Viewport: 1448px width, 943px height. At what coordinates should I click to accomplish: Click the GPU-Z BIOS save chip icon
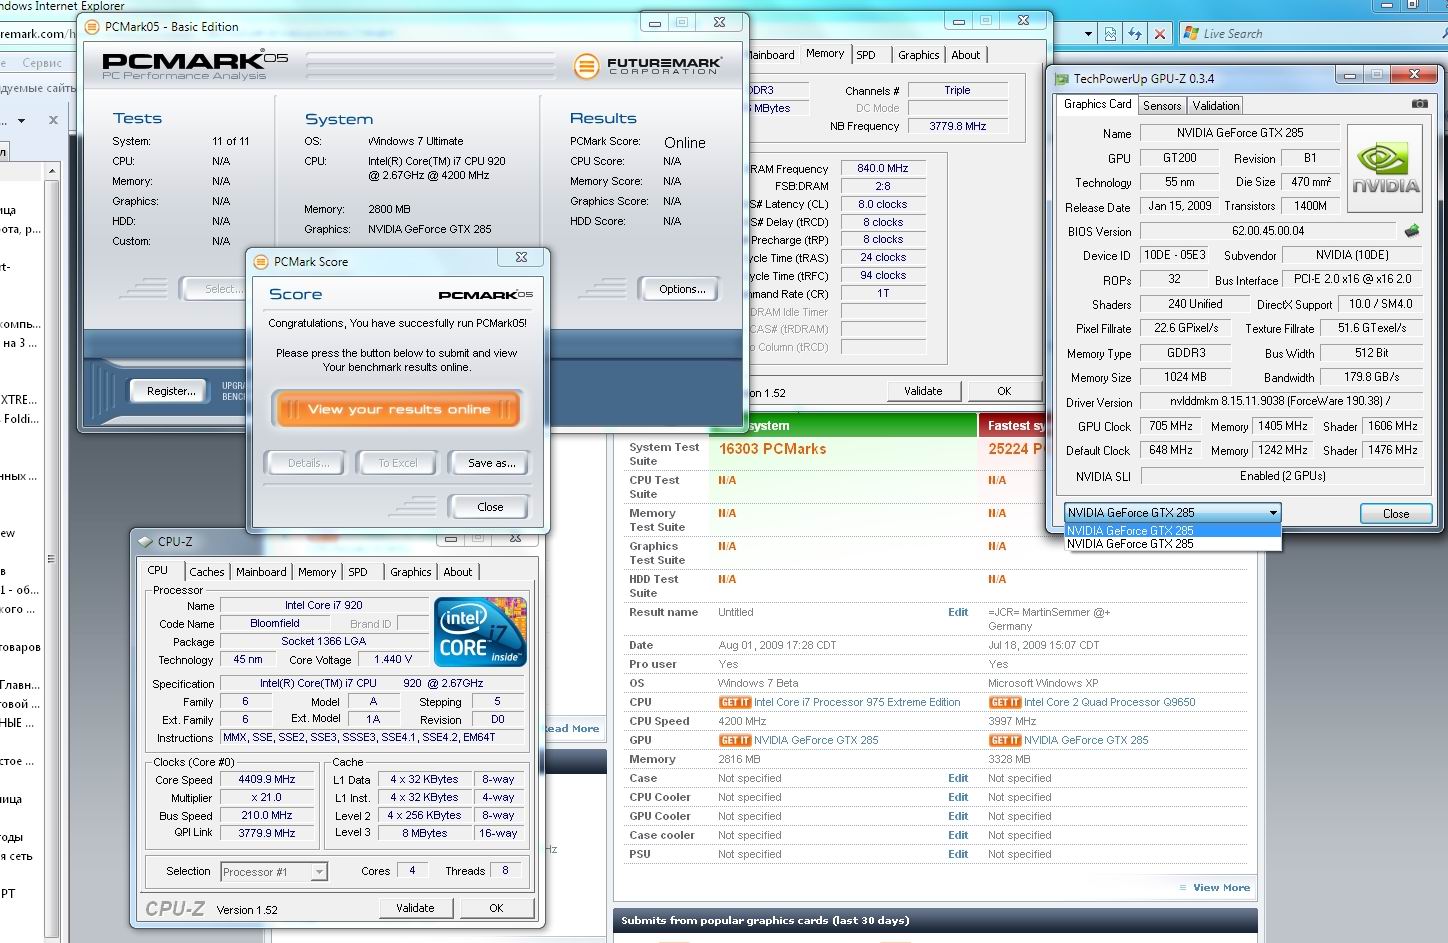point(1412,231)
